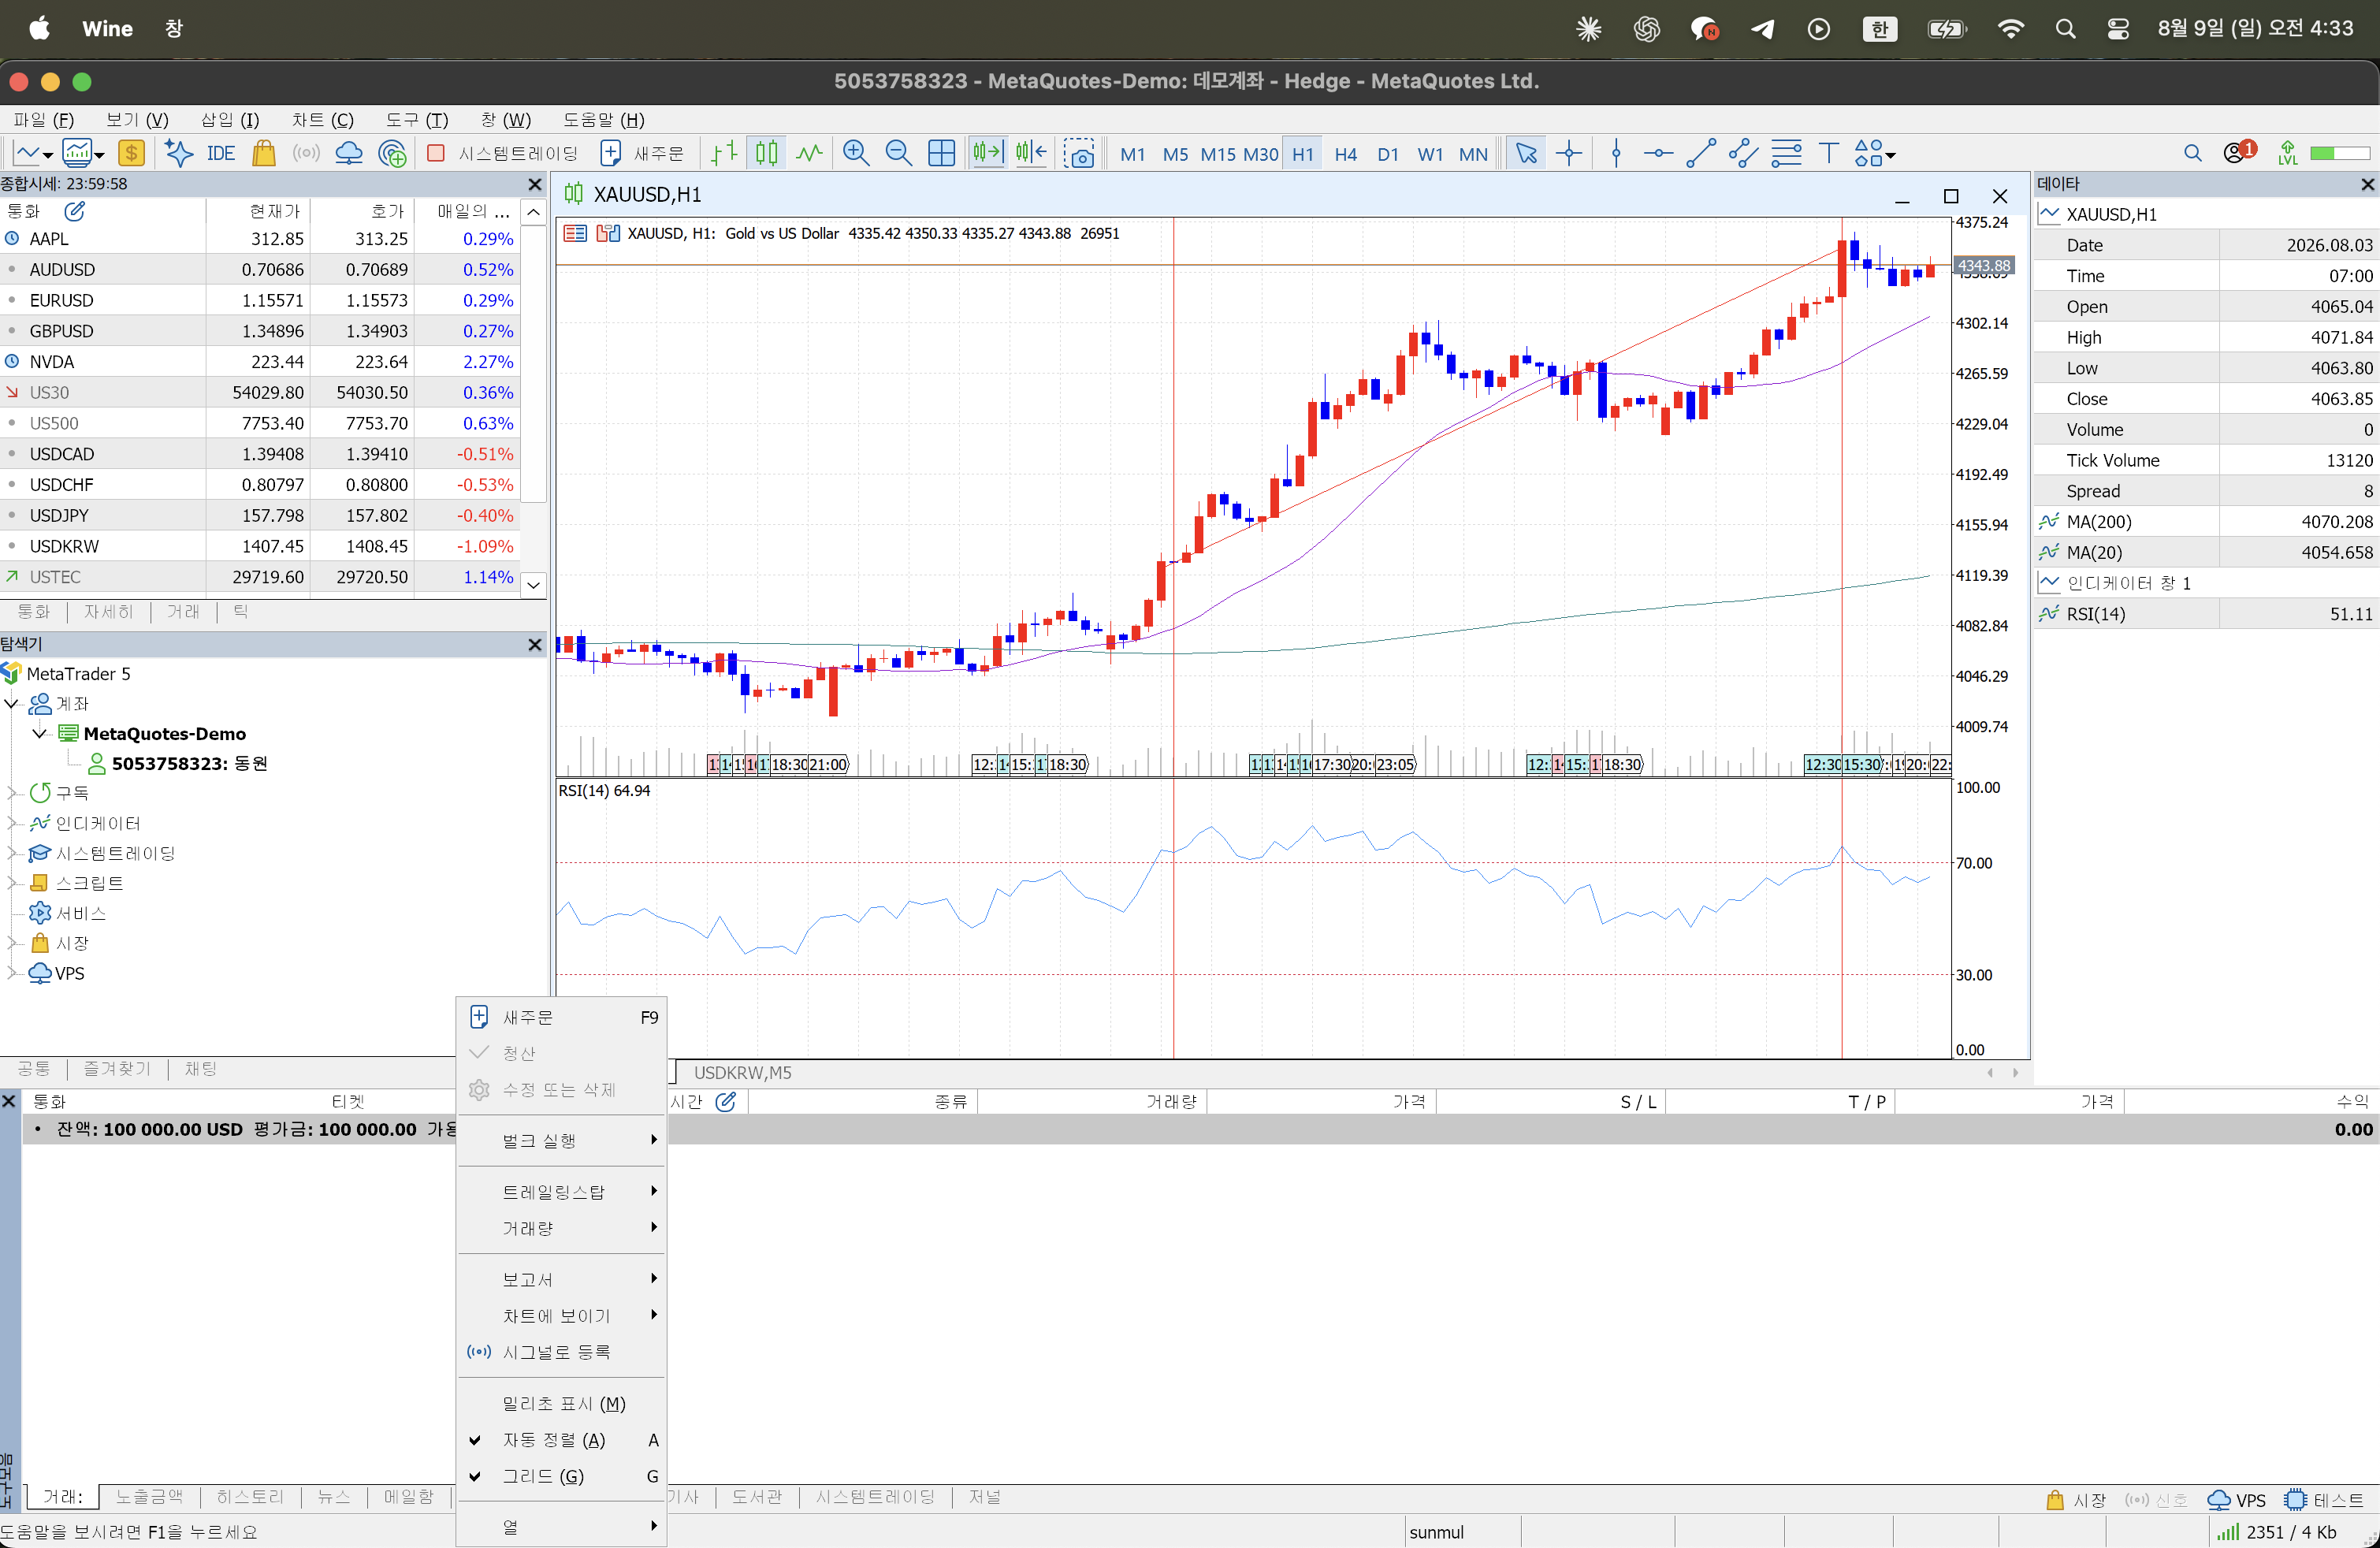Select the NVDA row in Market Watch
Viewport: 2380px width, 1548px height.
point(260,362)
